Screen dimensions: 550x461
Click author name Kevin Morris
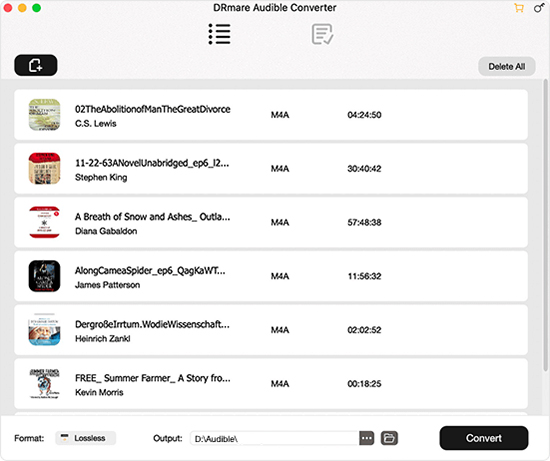(99, 392)
